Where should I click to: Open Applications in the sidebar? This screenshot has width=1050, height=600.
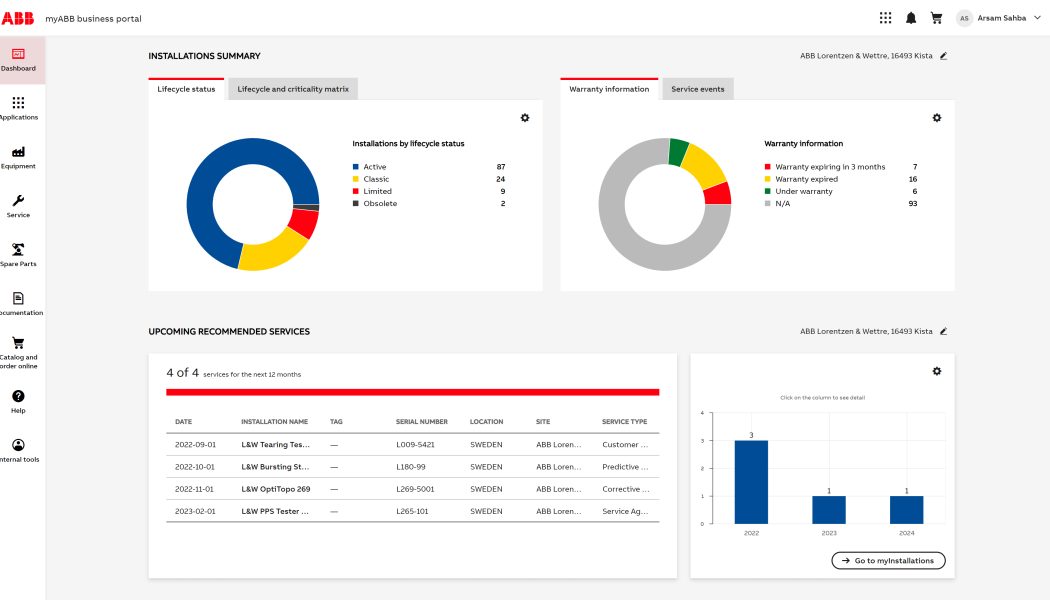[18, 108]
